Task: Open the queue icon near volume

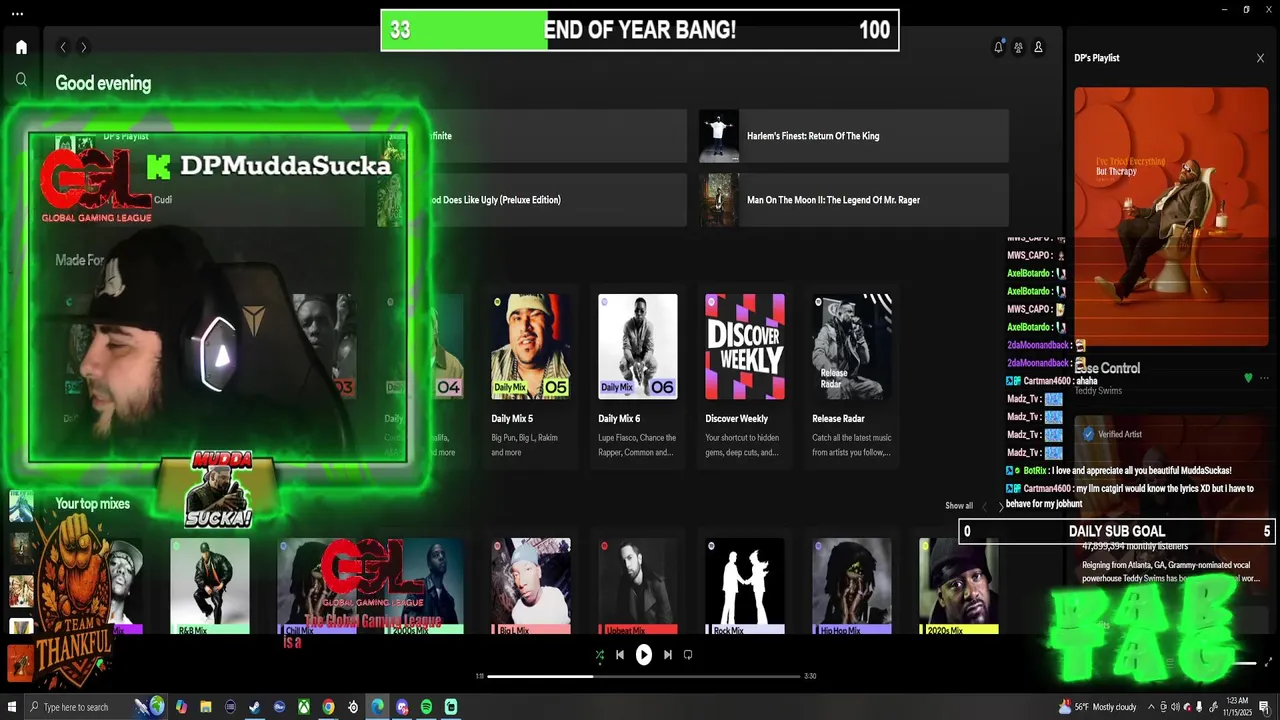Action: pos(1169,662)
